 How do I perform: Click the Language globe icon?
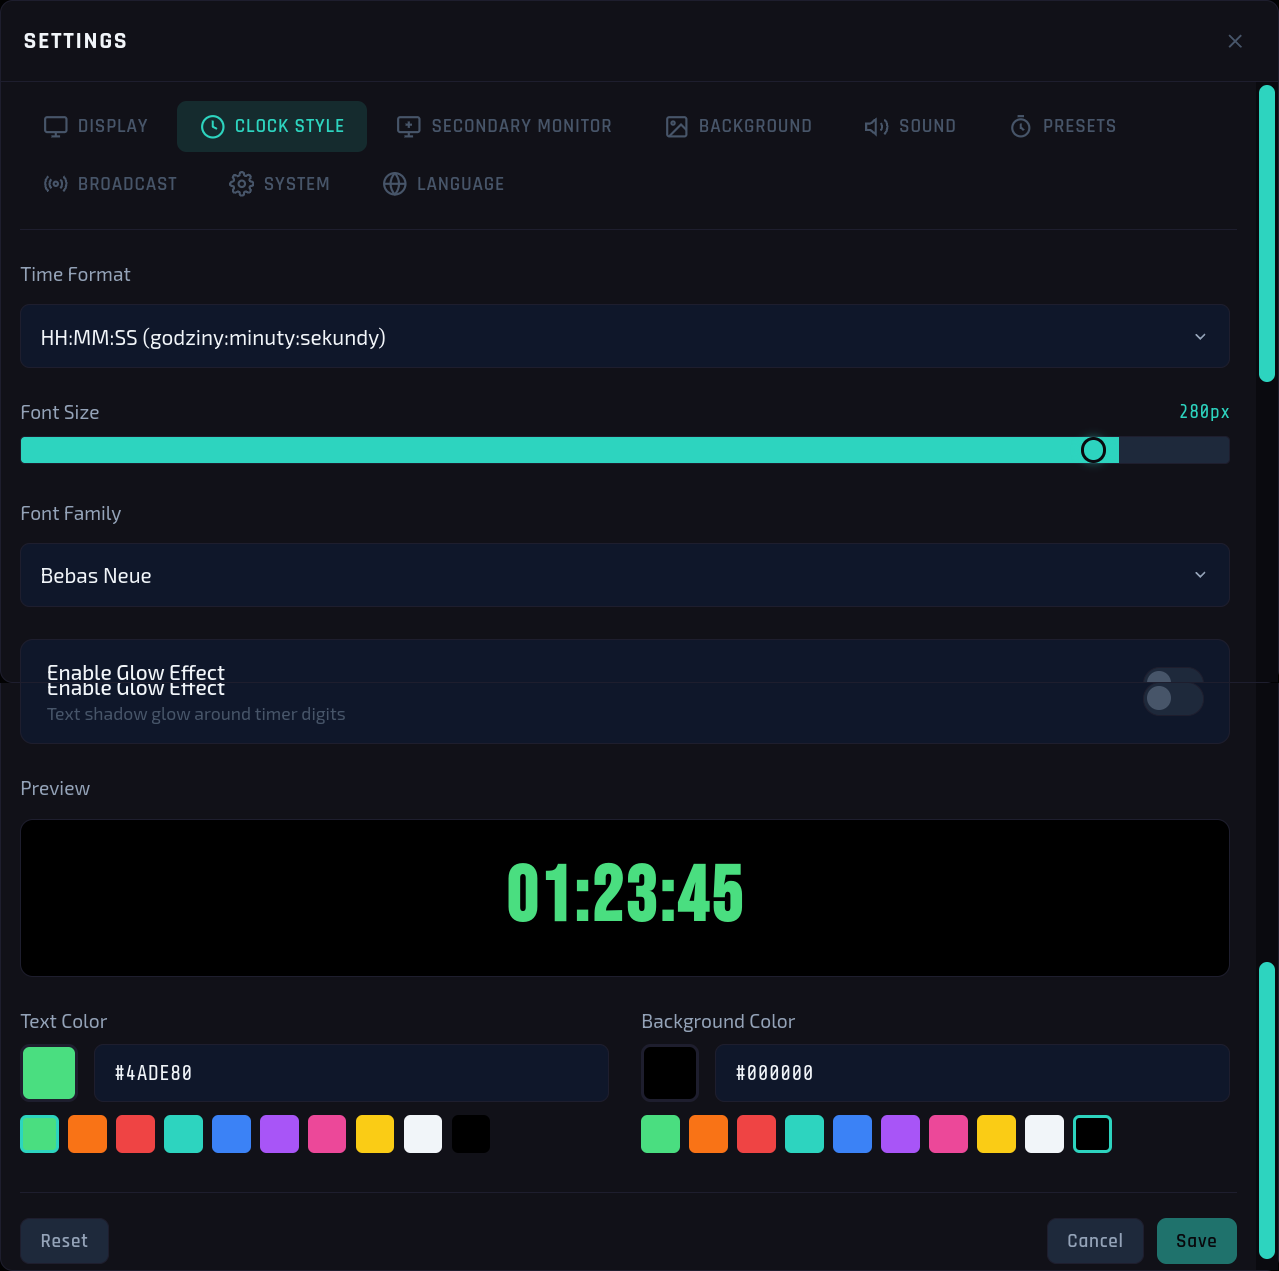point(395,184)
